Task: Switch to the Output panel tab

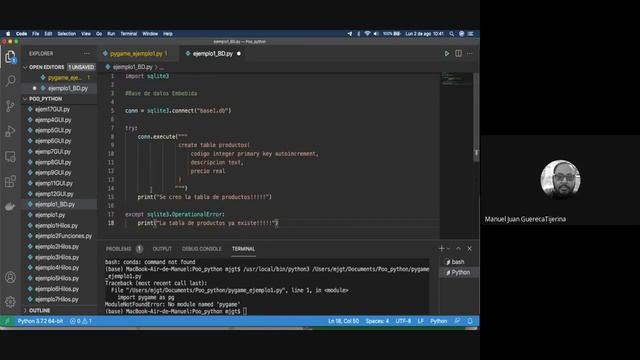Action: pyautogui.click(x=162, y=249)
